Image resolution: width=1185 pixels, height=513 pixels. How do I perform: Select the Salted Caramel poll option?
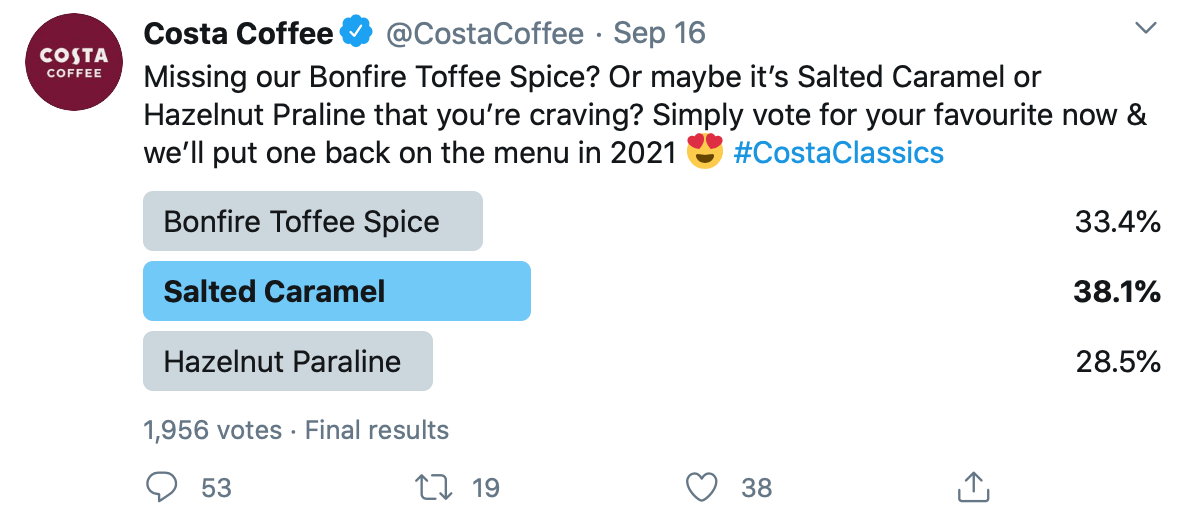[x=336, y=291]
